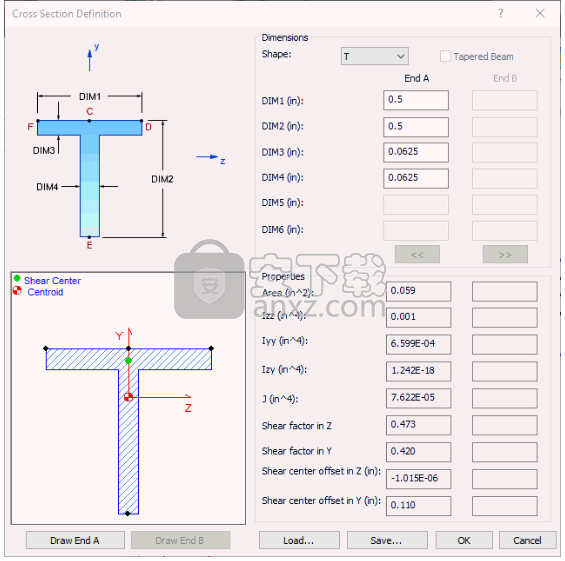Confirm with the OK button
The height and width of the screenshot is (561, 565).
coord(464,540)
